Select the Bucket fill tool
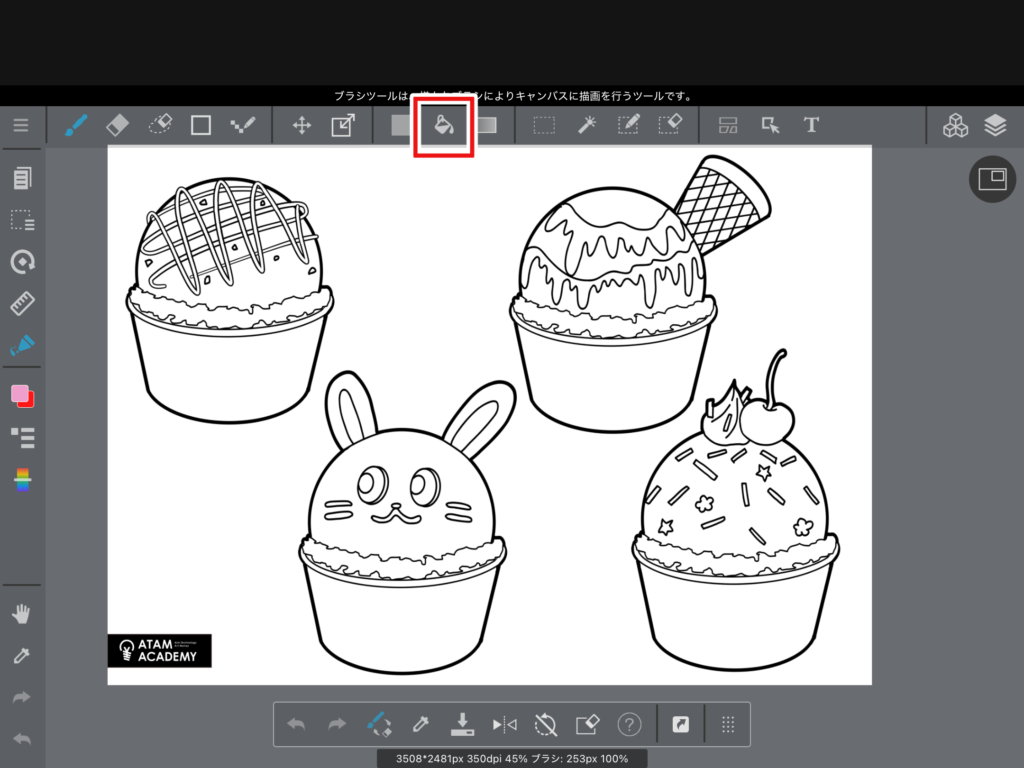This screenshot has height=768, width=1024. pos(444,126)
